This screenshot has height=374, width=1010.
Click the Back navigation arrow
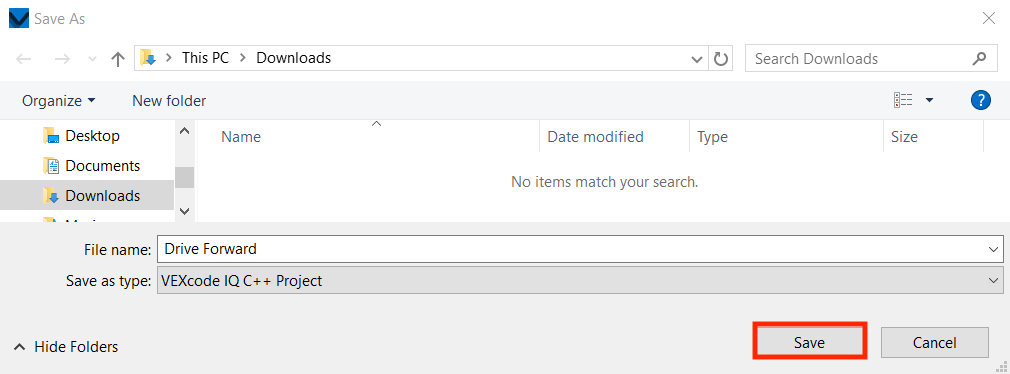click(x=24, y=59)
